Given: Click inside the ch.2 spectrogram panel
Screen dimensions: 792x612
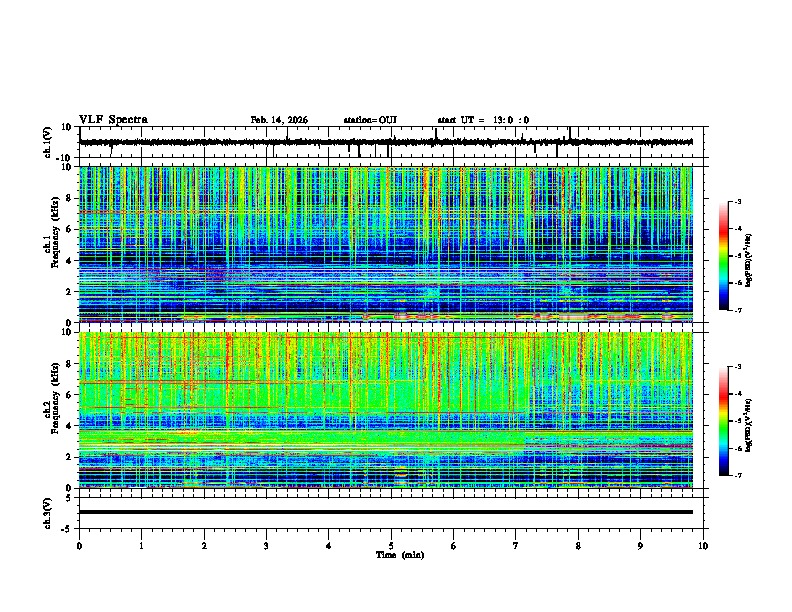Looking at the screenshot, I should coord(386,410).
